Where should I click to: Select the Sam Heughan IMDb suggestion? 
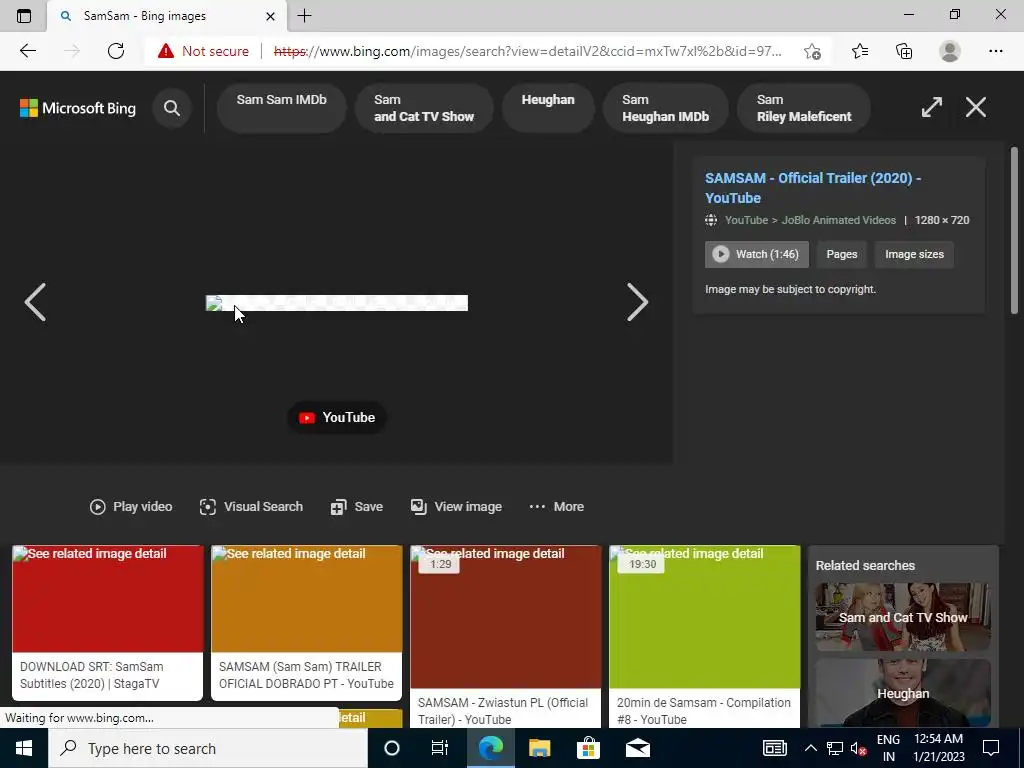pos(665,108)
